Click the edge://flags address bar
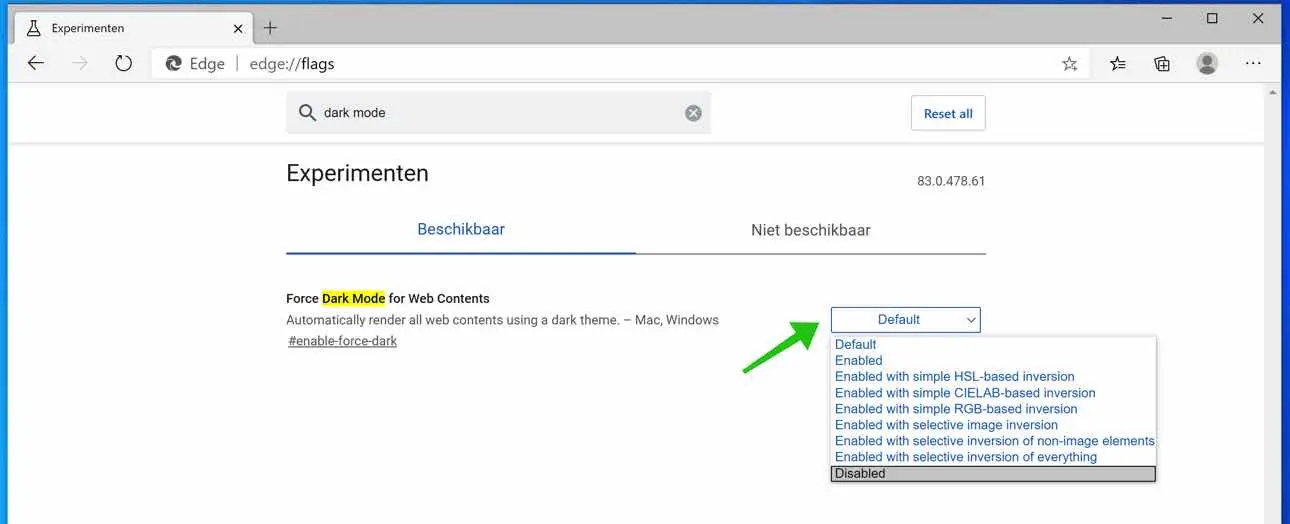The height and width of the screenshot is (524, 1290). [618, 64]
